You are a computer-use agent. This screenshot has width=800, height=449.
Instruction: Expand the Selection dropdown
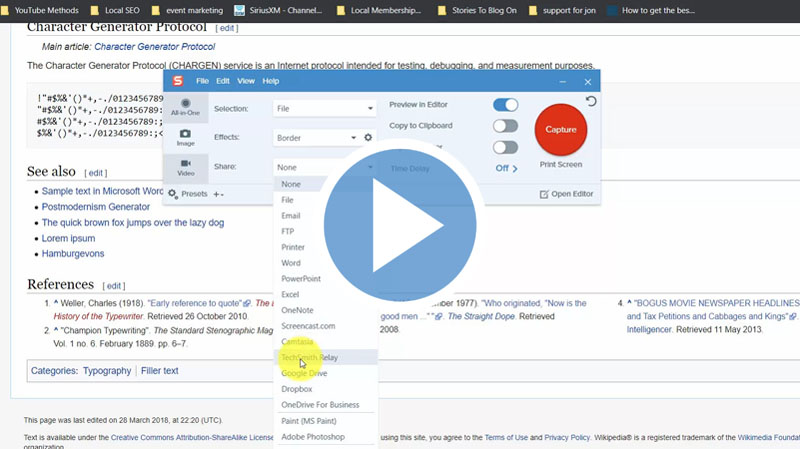point(324,108)
